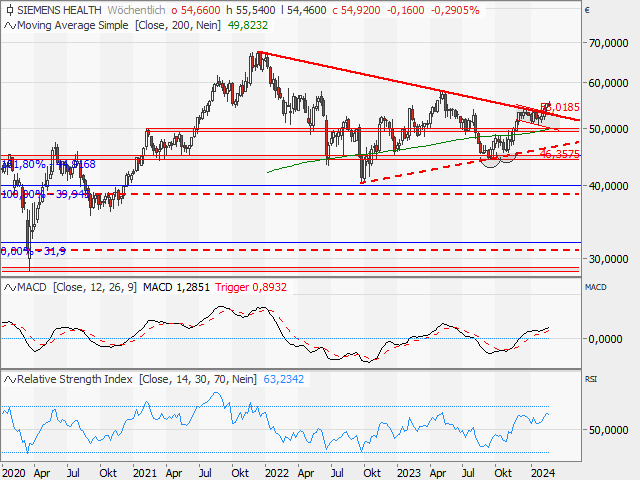The image size is (640, 480).
Task: Click the small MACD axis caption
Action: 596,287
